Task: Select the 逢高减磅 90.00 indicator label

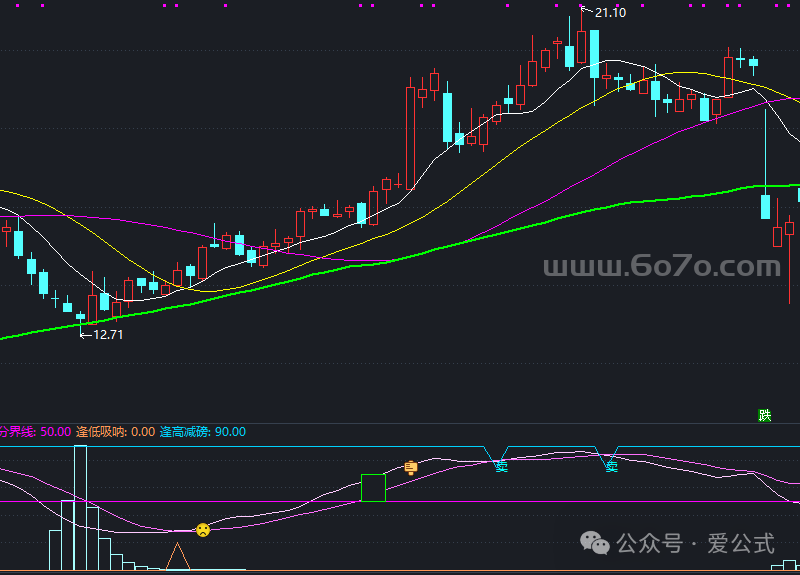Action: (x=202, y=432)
